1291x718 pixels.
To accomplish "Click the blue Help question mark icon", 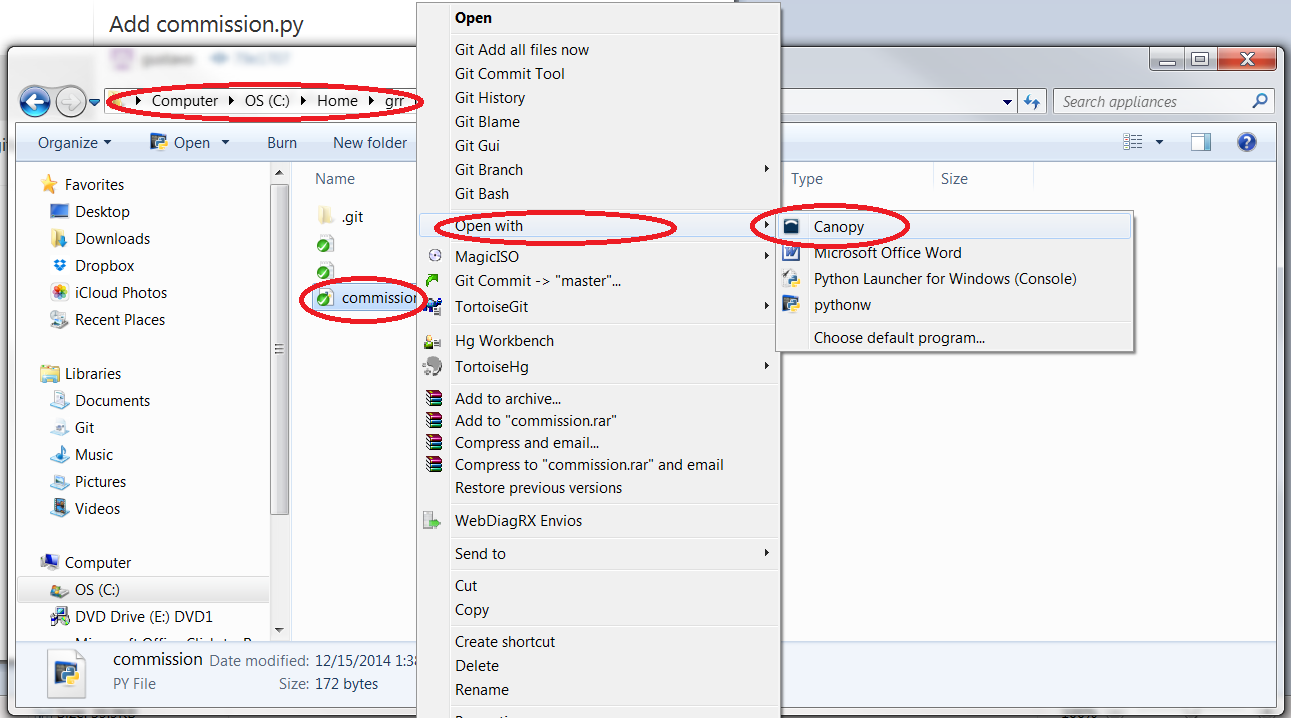I will (1247, 143).
